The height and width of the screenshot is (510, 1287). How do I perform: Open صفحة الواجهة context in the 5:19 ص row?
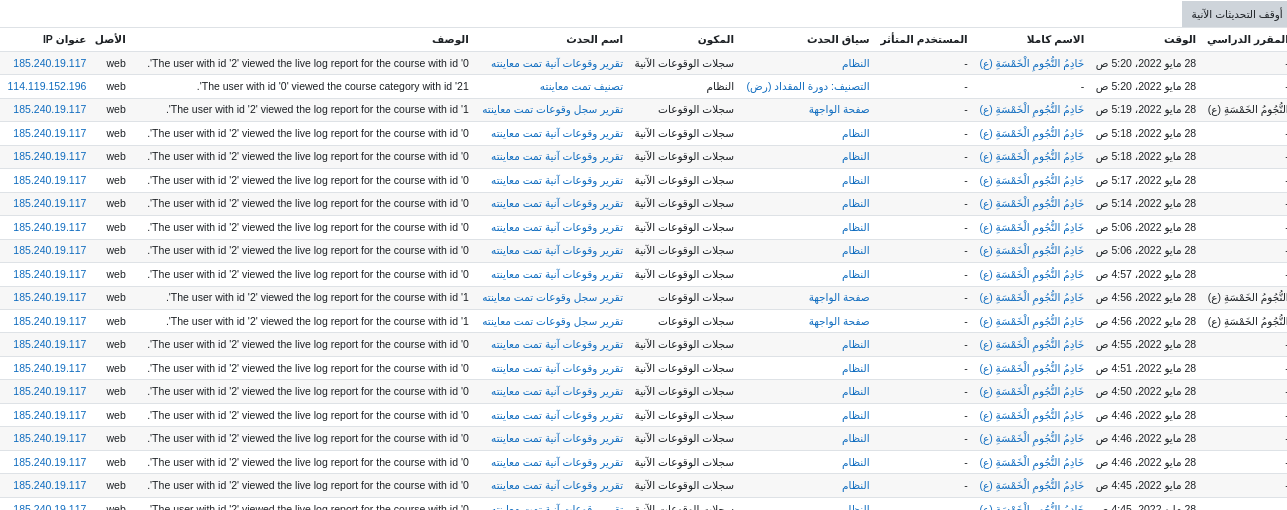tap(839, 110)
